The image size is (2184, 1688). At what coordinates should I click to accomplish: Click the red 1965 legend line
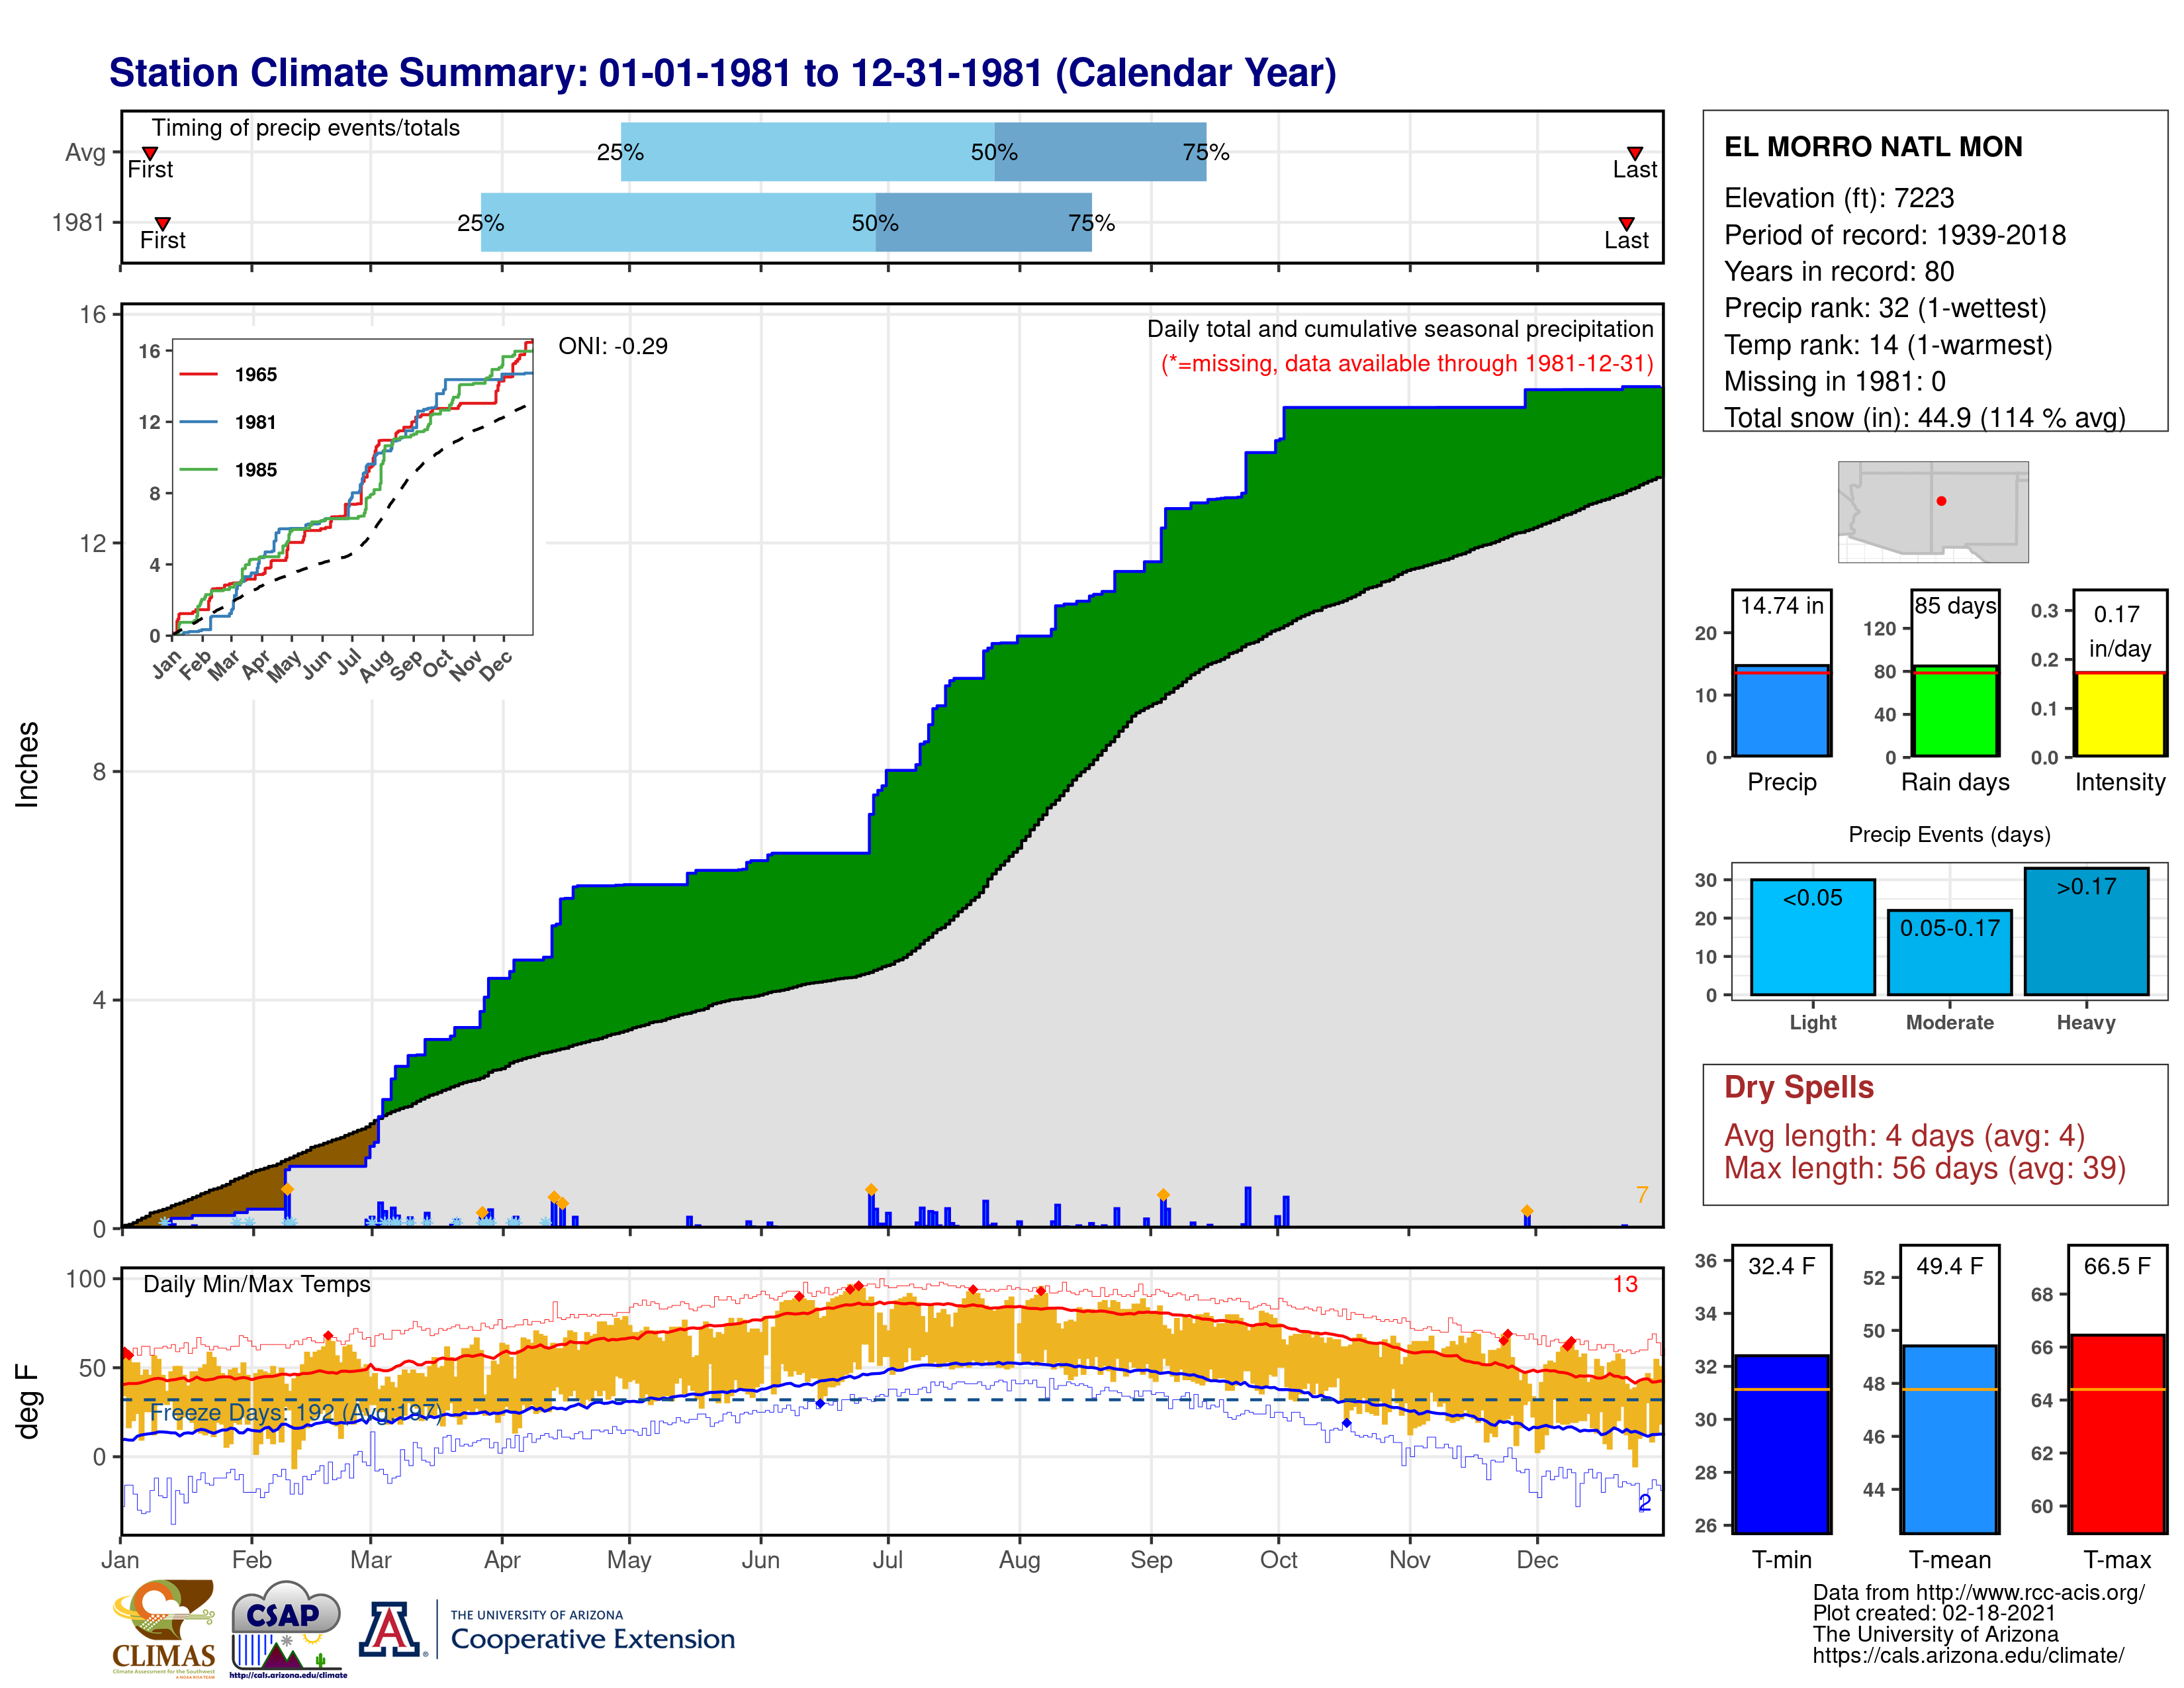click(198, 374)
